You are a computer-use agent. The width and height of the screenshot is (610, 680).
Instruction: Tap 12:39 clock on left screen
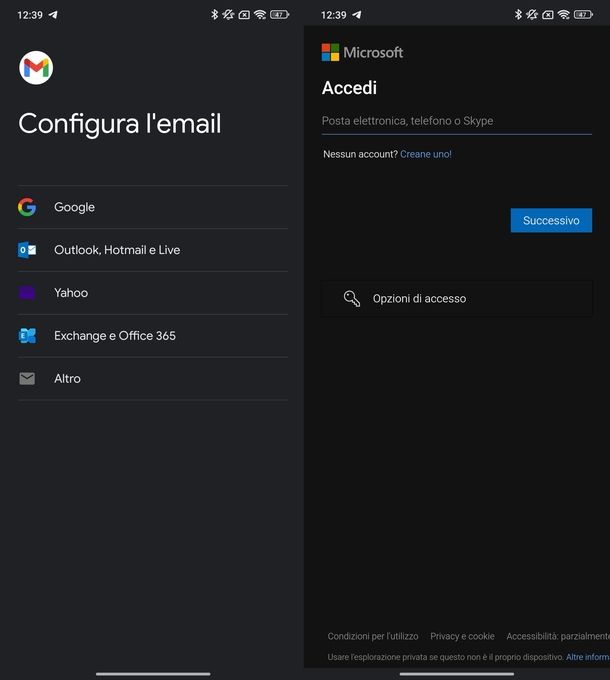click(x=30, y=15)
